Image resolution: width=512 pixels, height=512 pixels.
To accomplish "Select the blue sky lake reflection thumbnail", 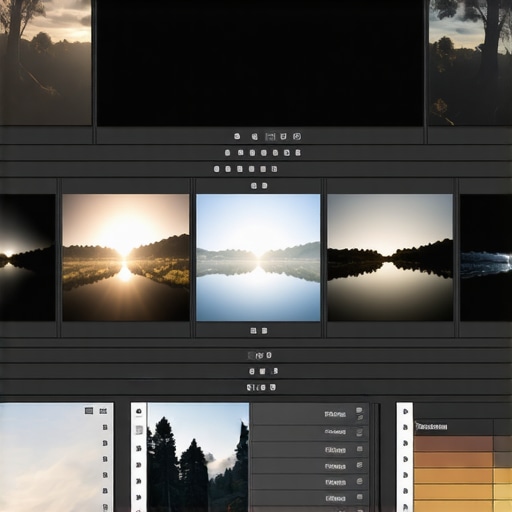I will 258,258.
